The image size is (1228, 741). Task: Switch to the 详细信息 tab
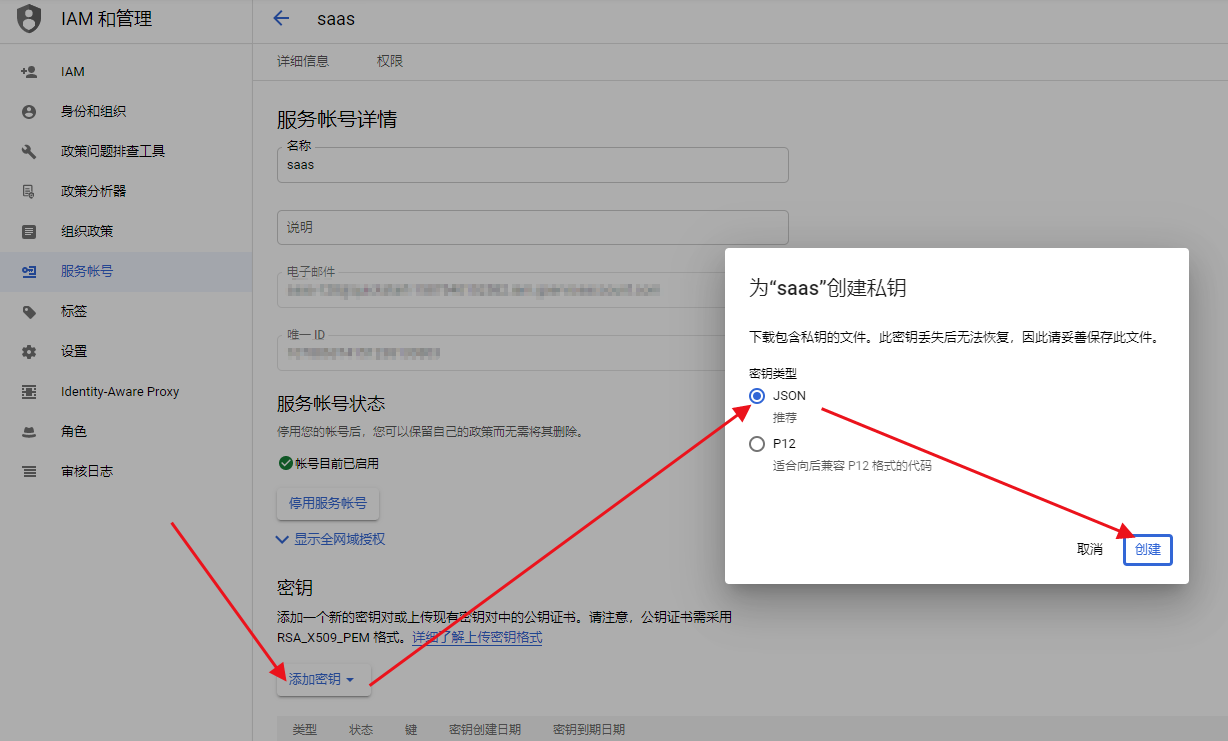click(303, 61)
